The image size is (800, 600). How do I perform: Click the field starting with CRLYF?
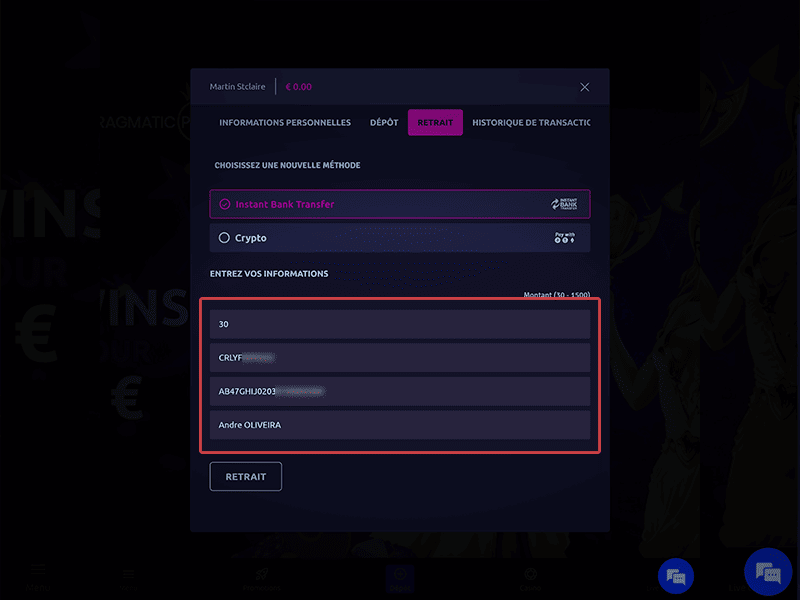[400, 358]
